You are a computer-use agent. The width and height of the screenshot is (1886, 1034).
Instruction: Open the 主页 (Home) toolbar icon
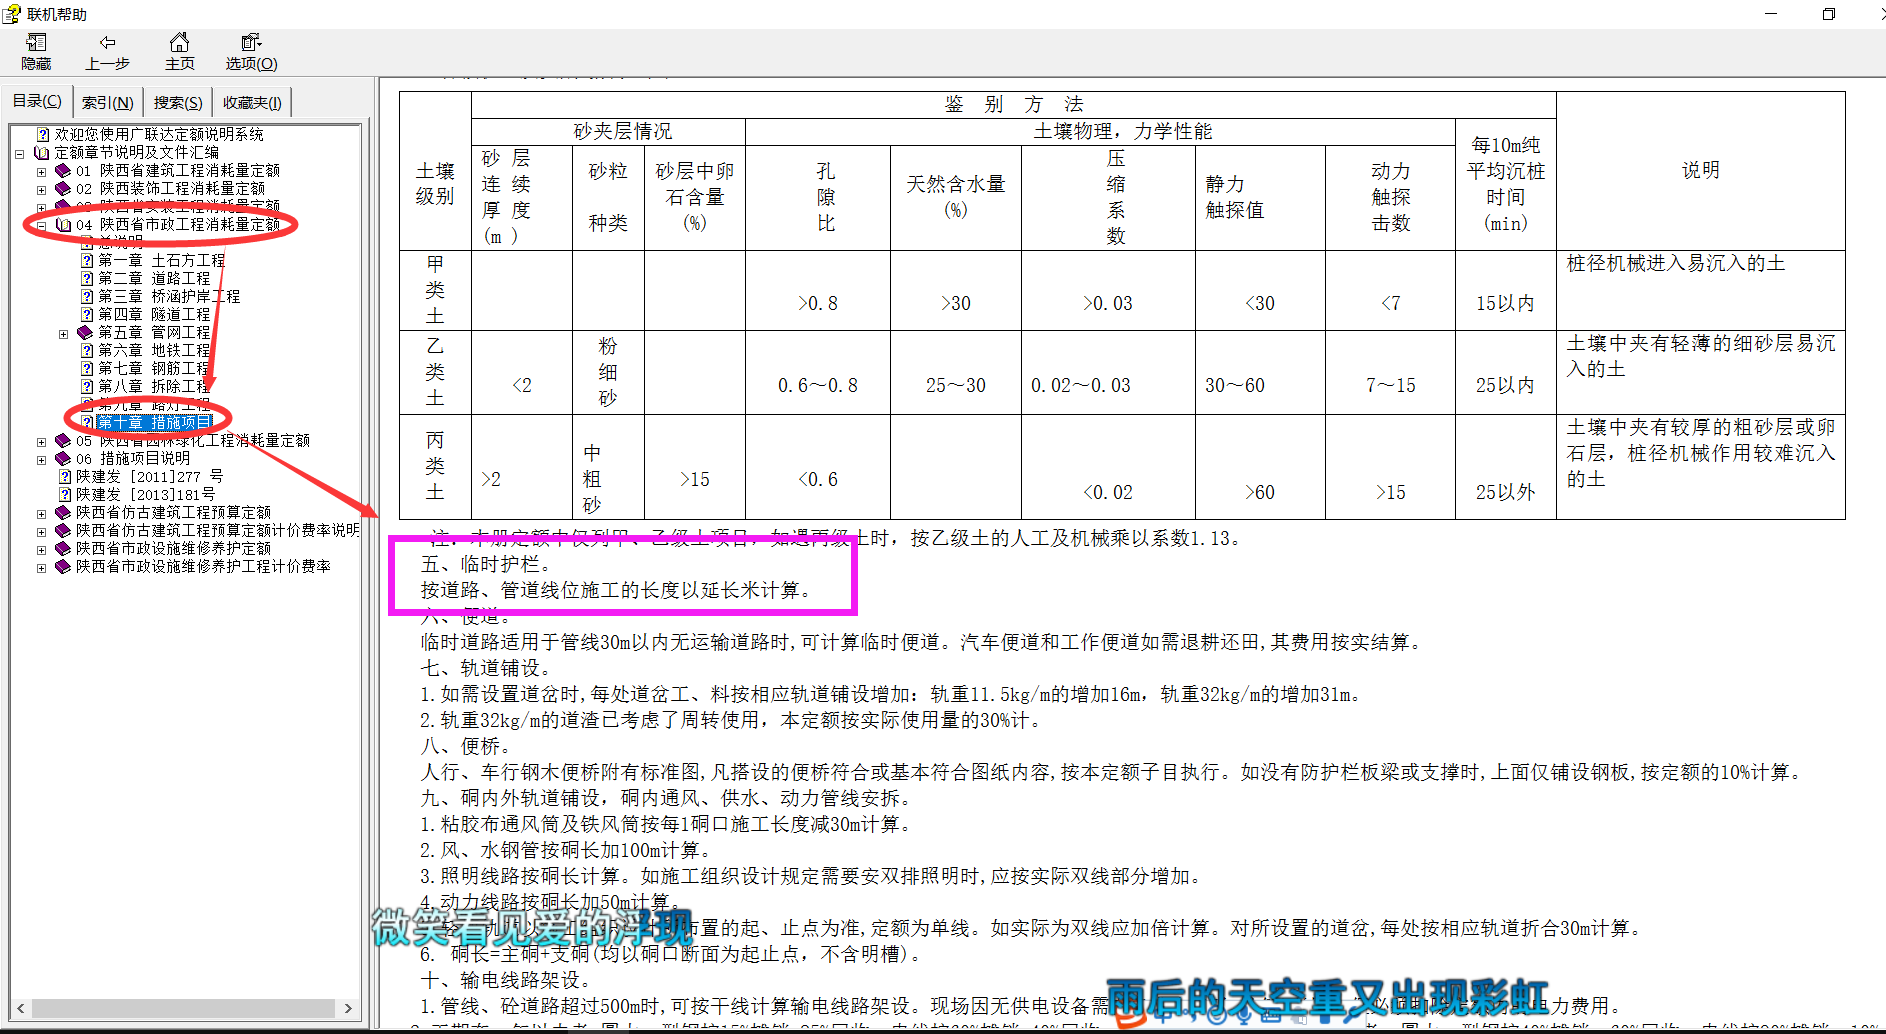coord(179,42)
